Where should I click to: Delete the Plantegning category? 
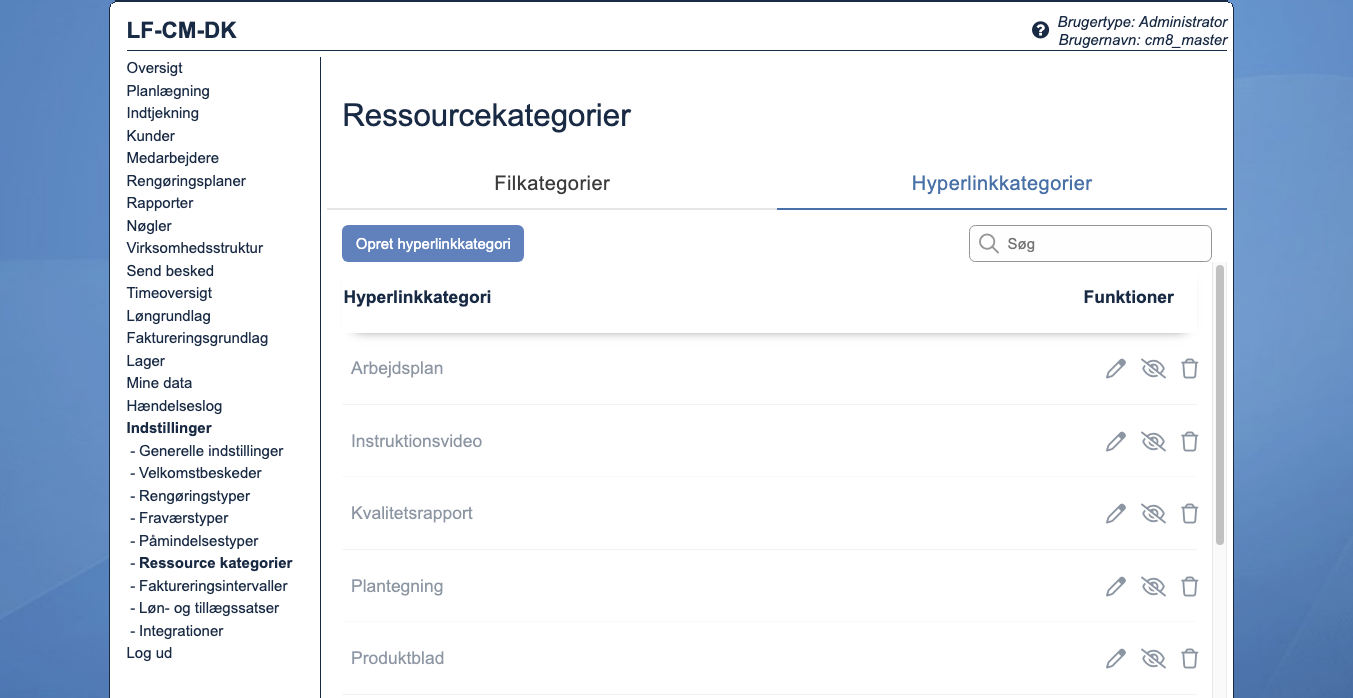[x=1189, y=586]
